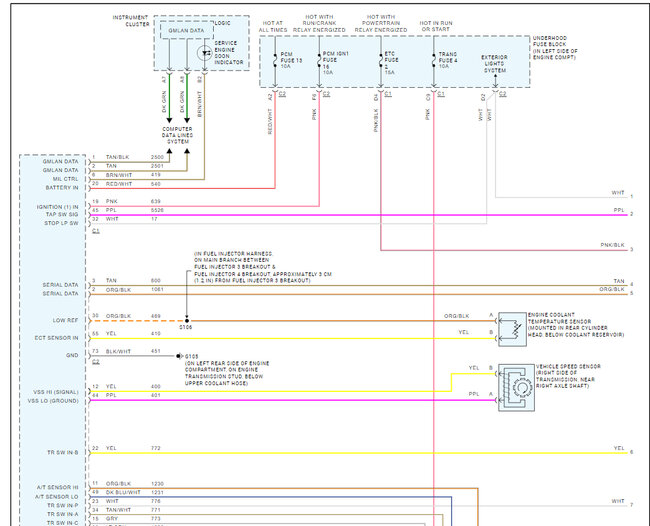
Task: Click circuit number 5526 on PPL wire
Action: tap(158, 210)
